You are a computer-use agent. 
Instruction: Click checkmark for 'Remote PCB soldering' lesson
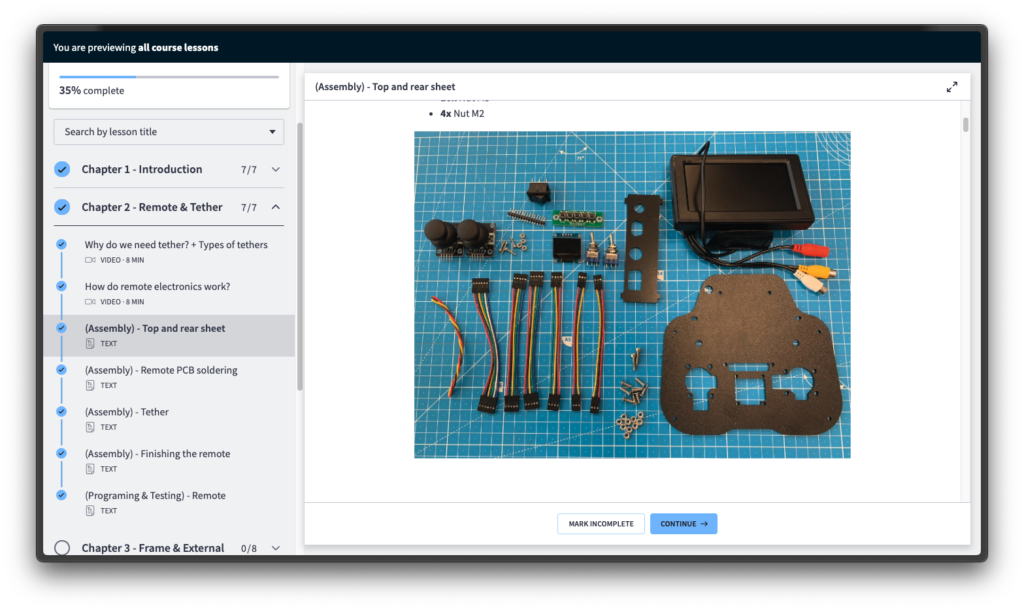point(61,370)
